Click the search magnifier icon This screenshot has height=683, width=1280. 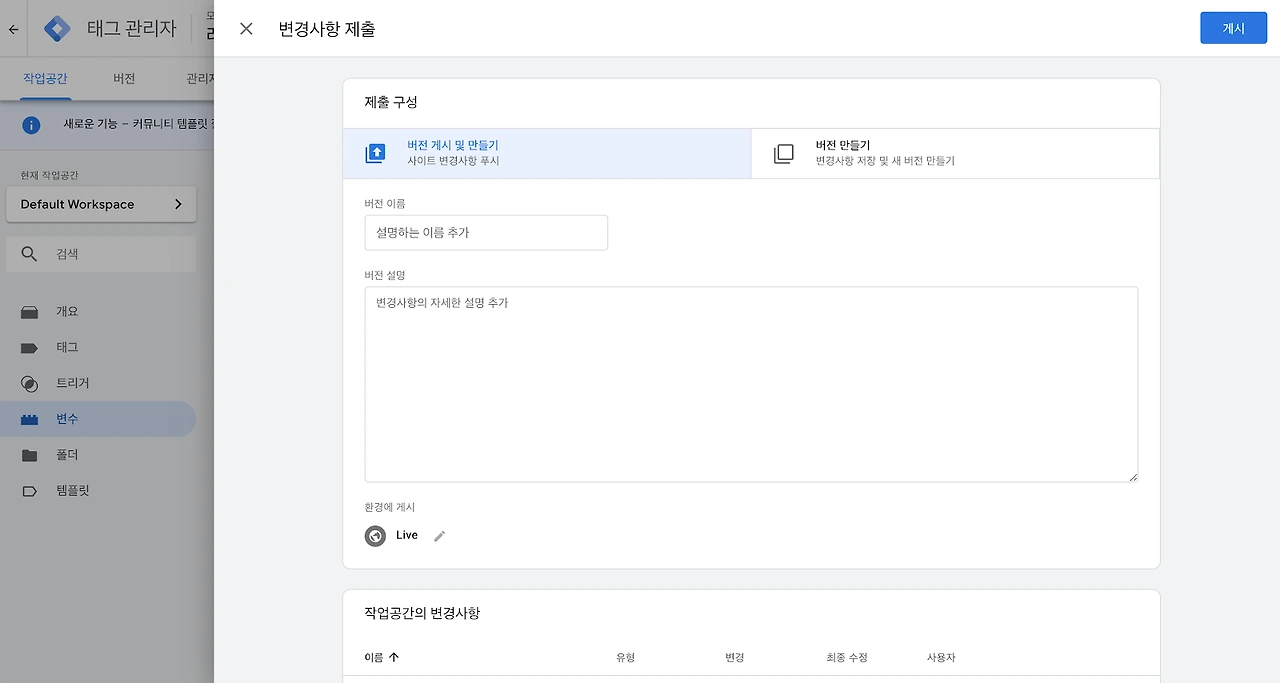point(29,254)
